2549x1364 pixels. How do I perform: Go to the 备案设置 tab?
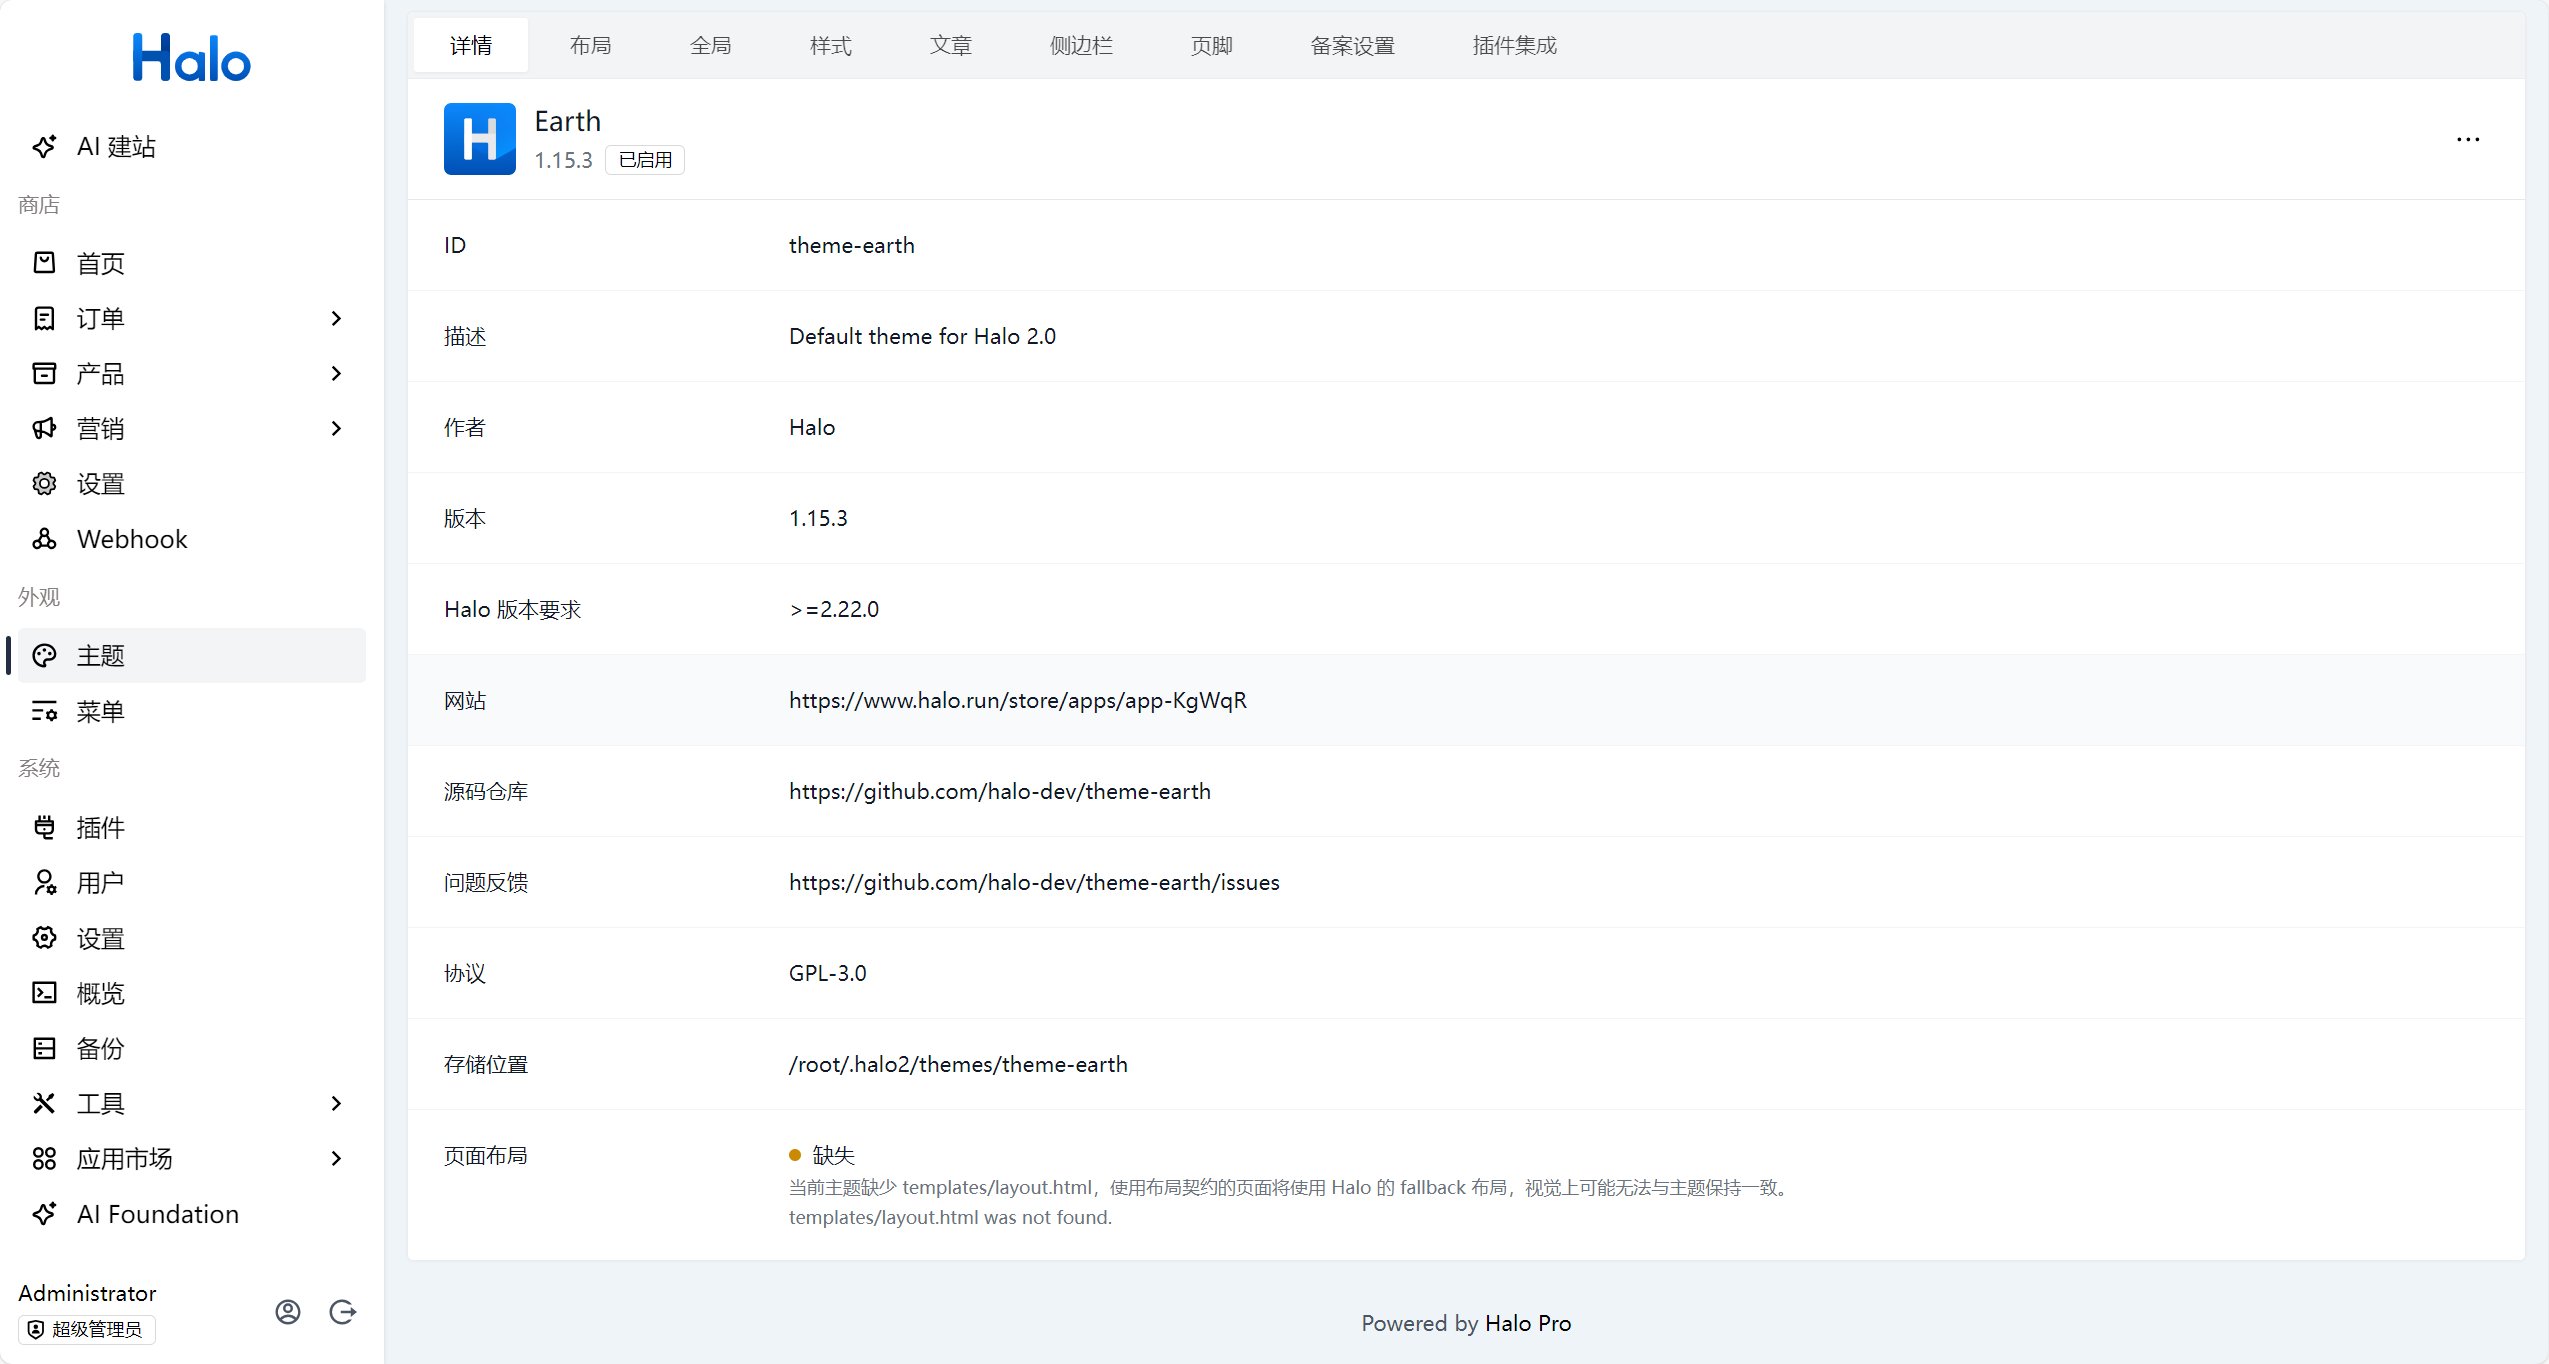click(x=1353, y=45)
